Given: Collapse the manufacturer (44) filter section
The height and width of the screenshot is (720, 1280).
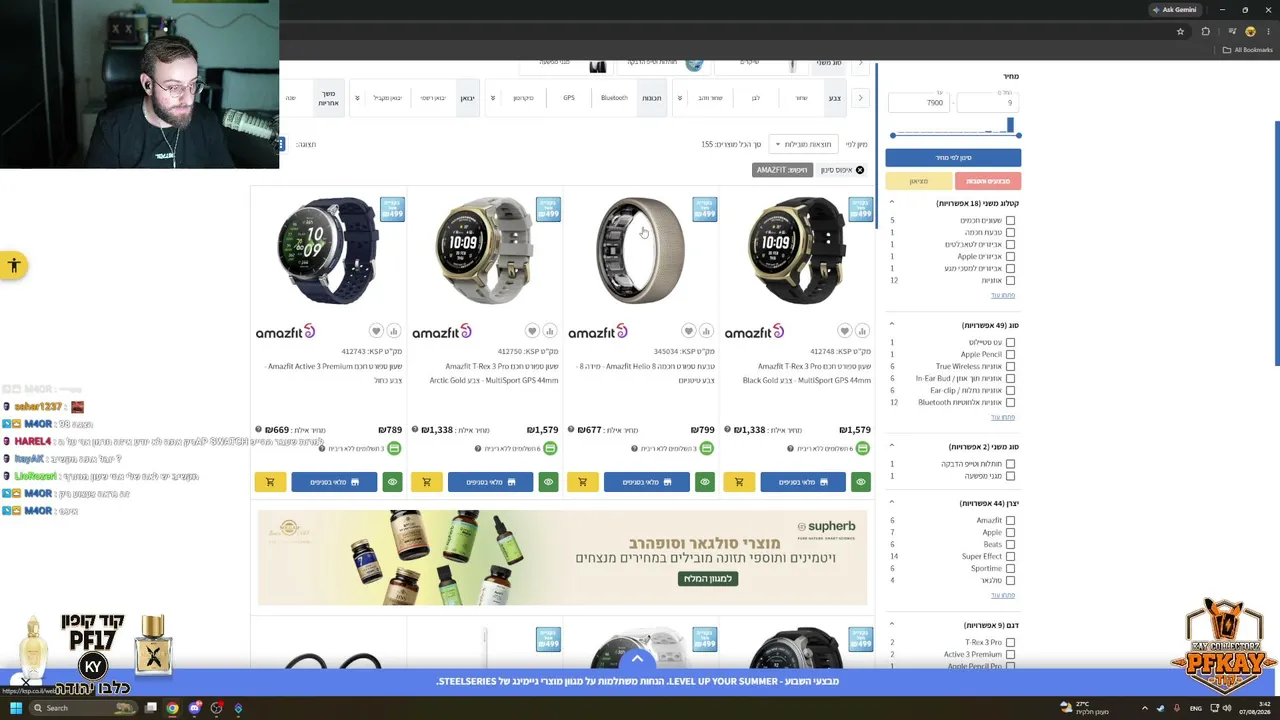Looking at the screenshot, I should pos(892,503).
